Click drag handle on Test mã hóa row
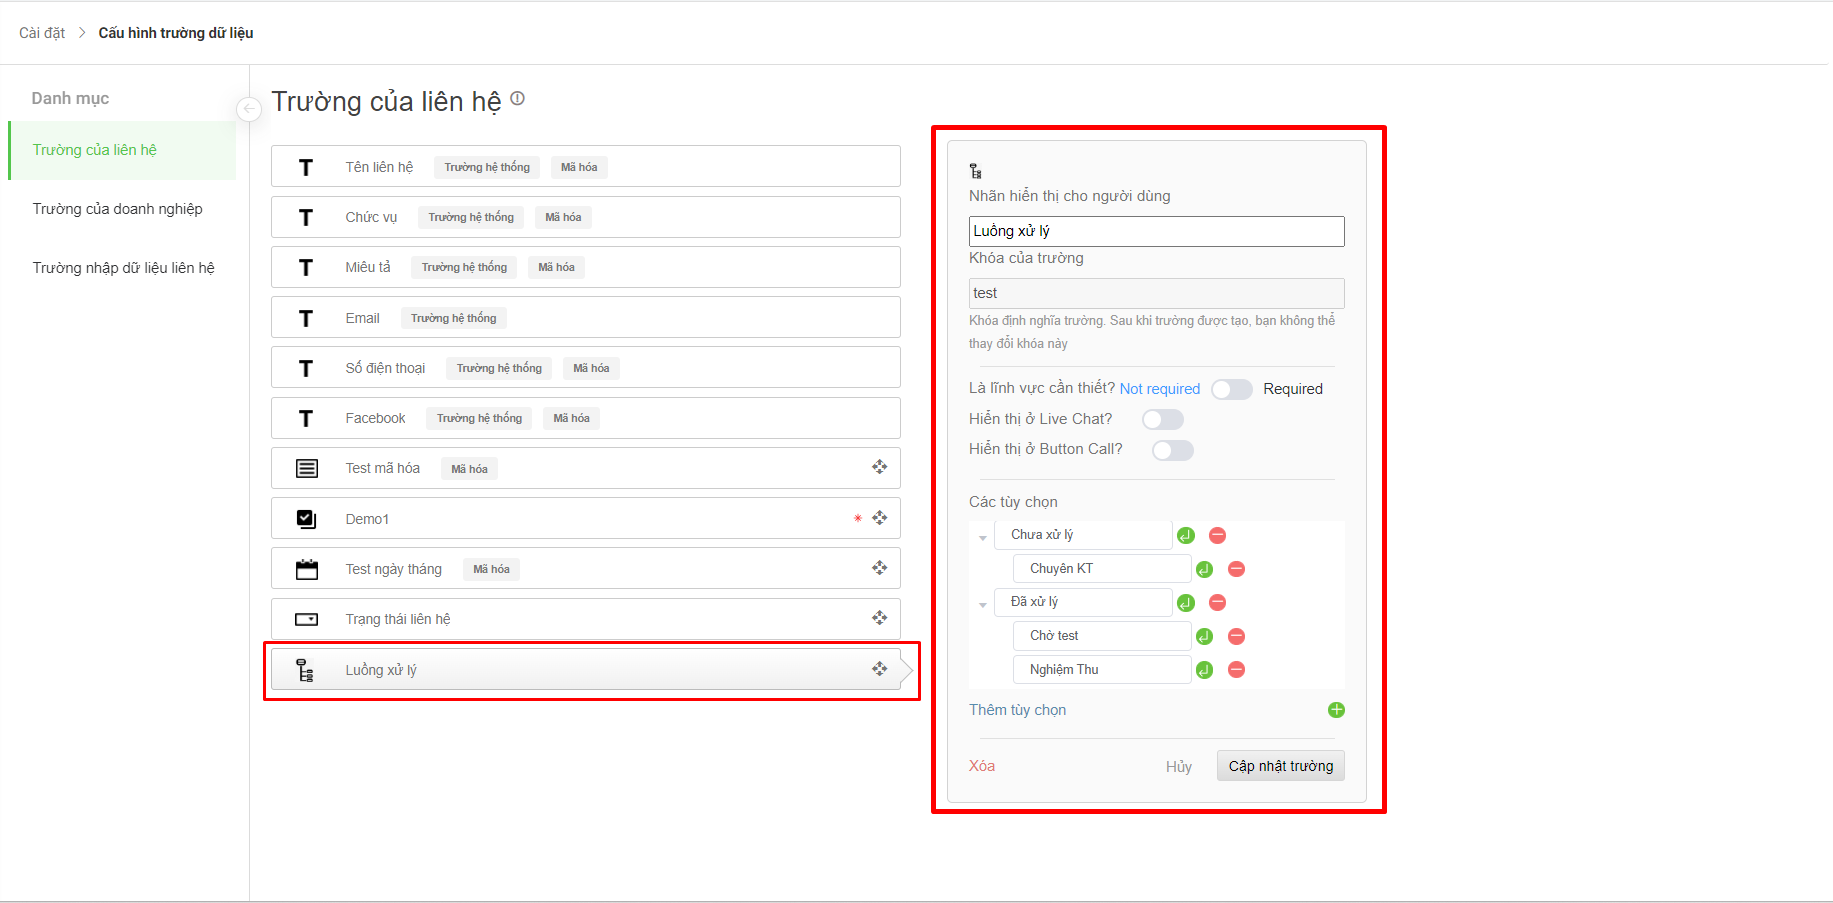1833x903 pixels. coord(879,468)
